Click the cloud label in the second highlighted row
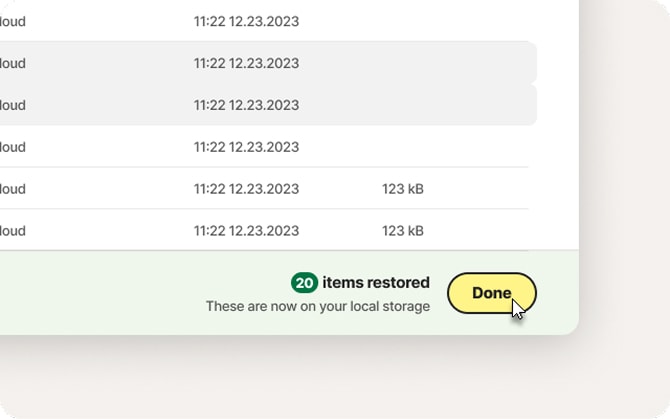The width and height of the screenshot is (670, 419). [12, 105]
